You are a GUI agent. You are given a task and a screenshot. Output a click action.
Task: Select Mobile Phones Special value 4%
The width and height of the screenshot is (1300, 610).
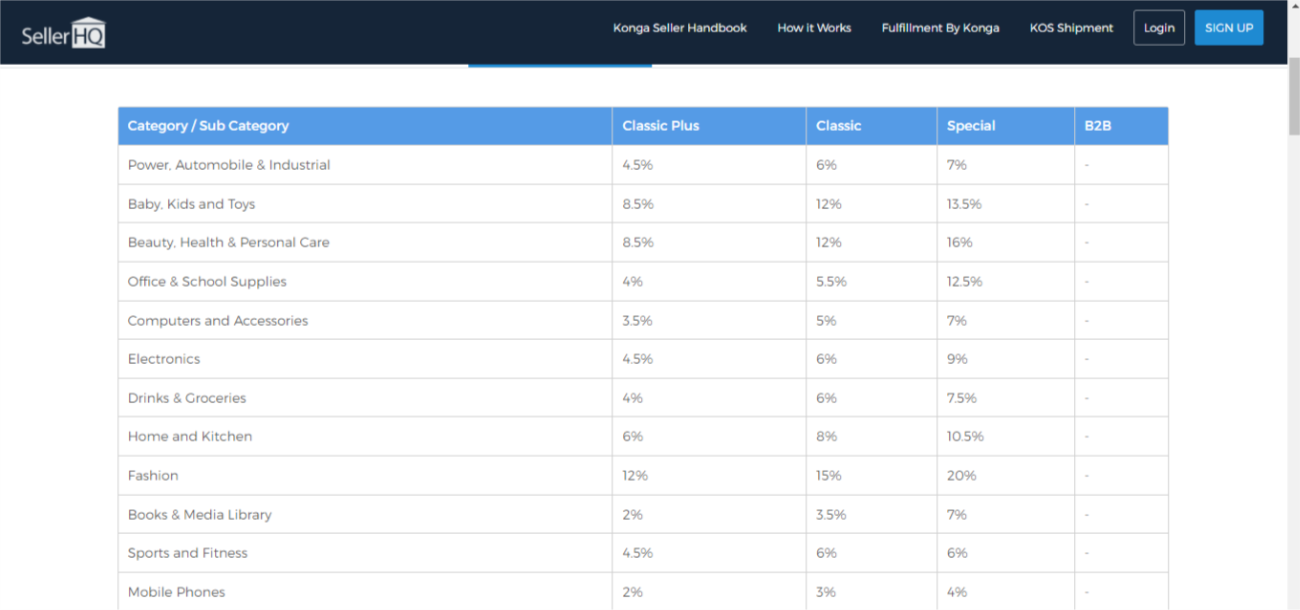point(956,592)
